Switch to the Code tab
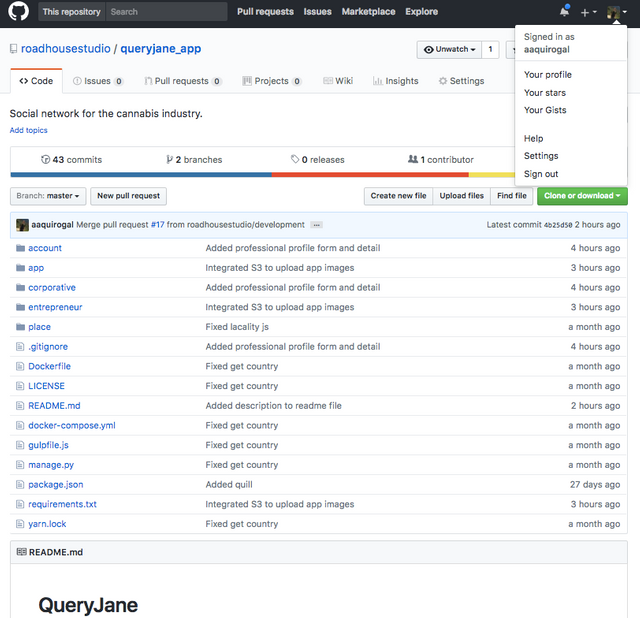This screenshot has height=618, width=640. [36, 81]
